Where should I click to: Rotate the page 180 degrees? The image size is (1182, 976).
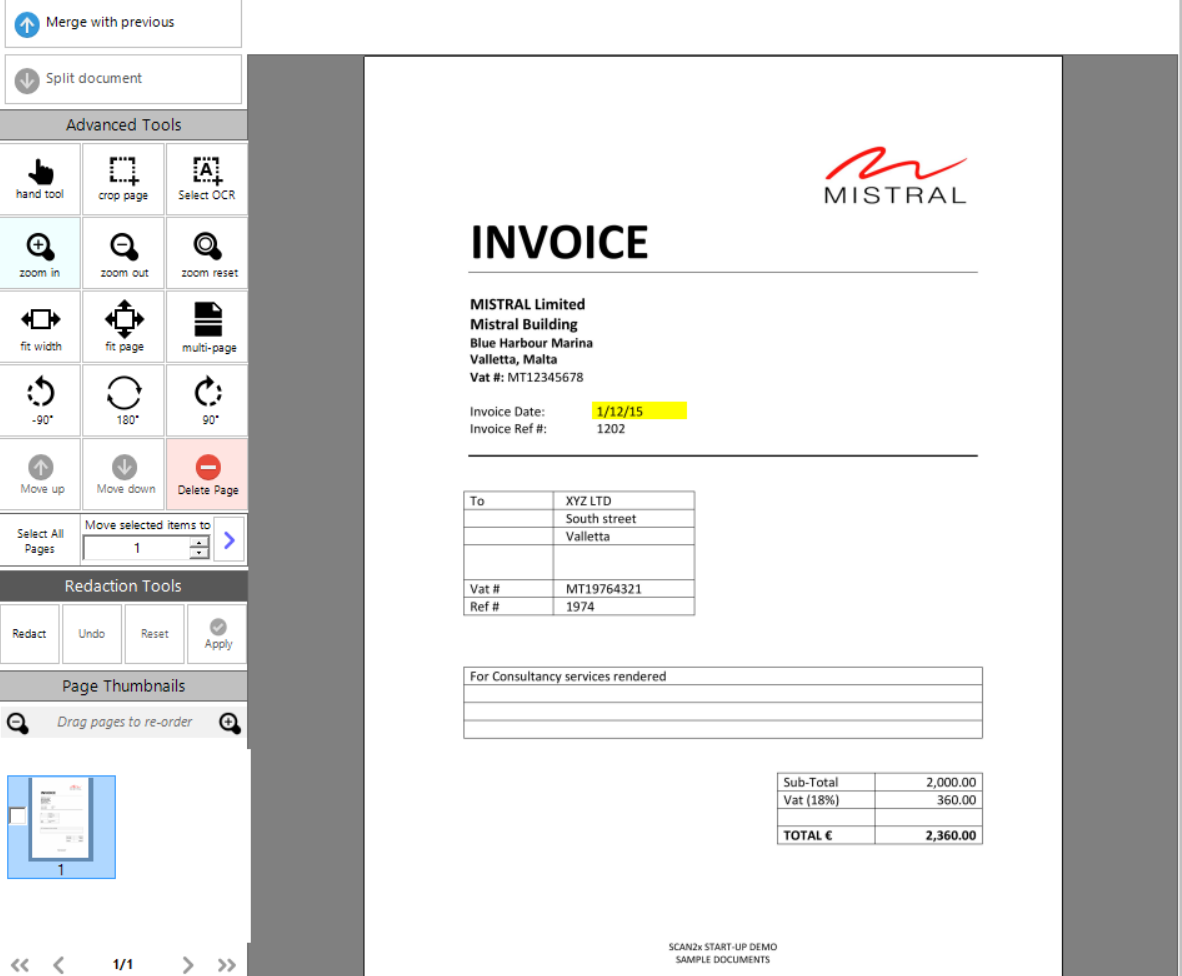123,400
